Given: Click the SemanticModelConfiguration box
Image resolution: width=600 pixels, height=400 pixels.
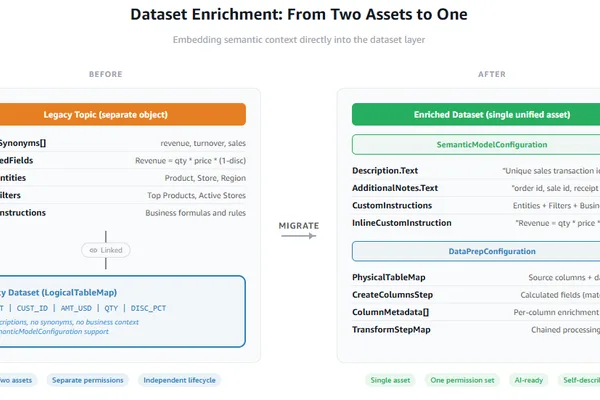Looking at the screenshot, I should [x=476, y=145].
